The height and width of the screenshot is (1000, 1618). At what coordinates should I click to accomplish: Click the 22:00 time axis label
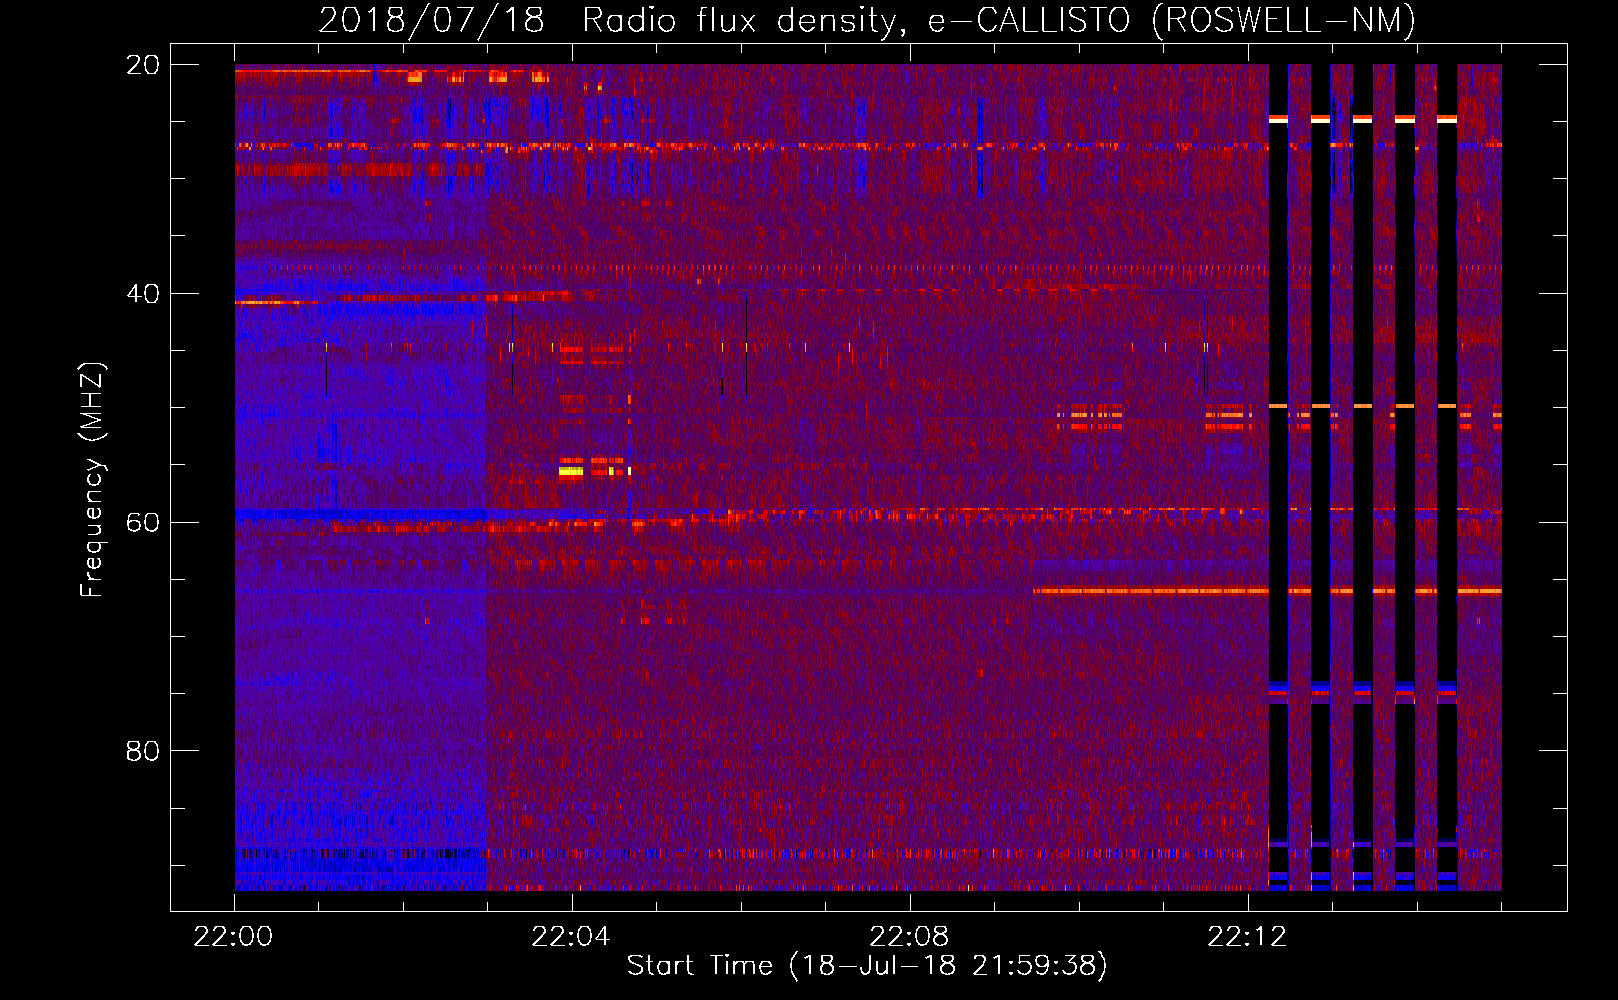pyautogui.click(x=233, y=937)
